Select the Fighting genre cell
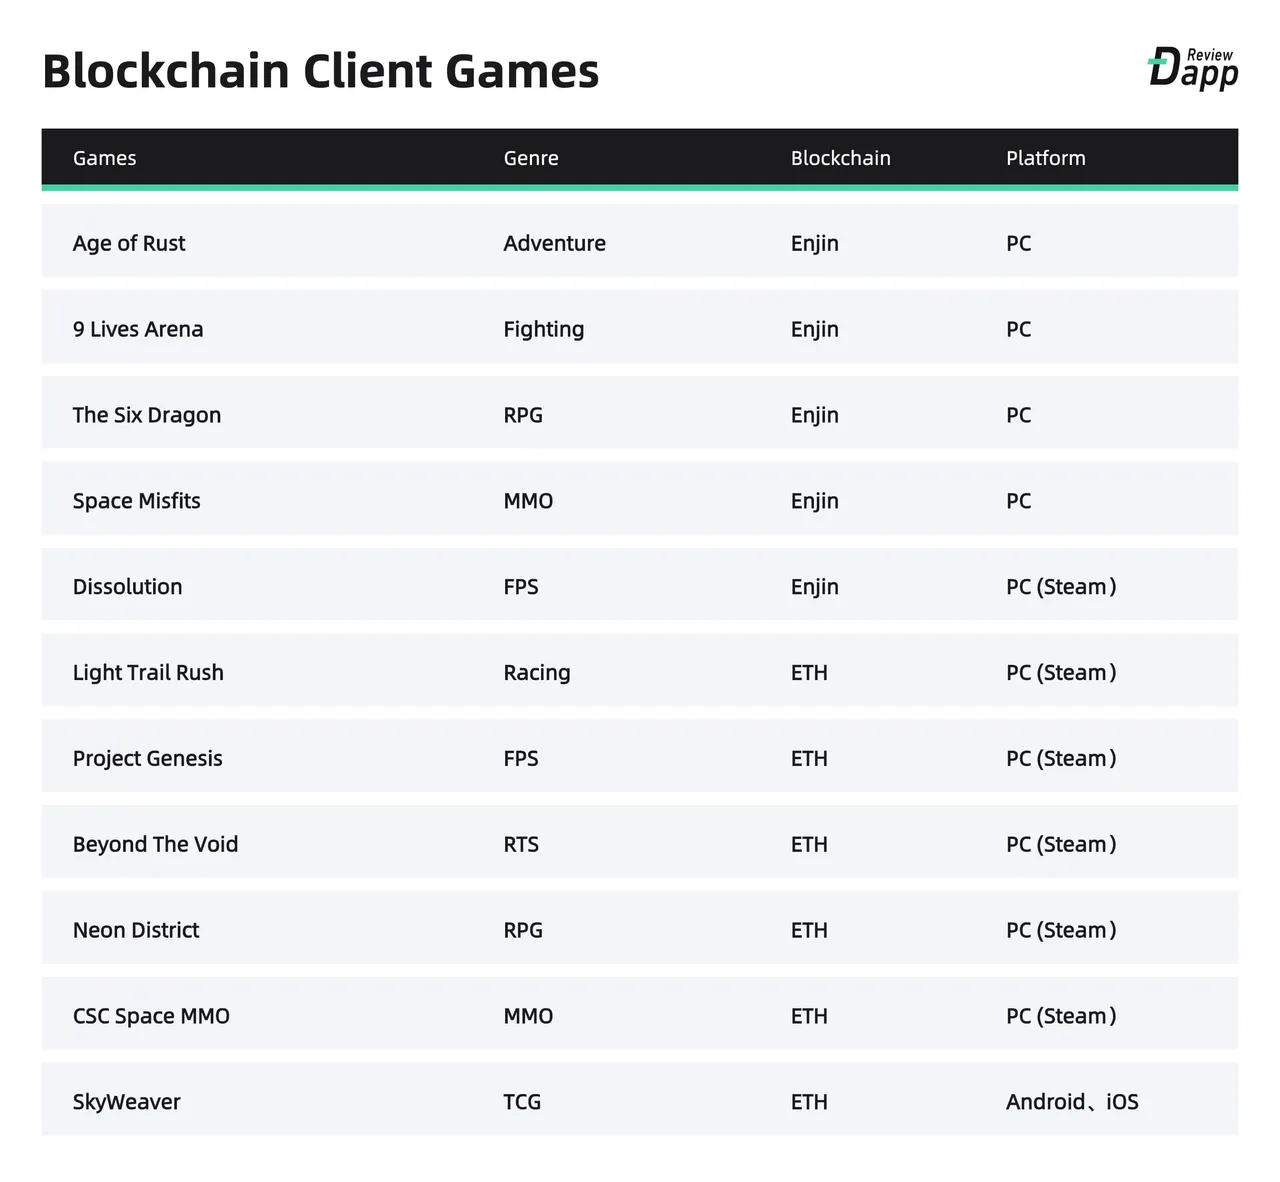The height and width of the screenshot is (1182, 1280). (543, 329)
